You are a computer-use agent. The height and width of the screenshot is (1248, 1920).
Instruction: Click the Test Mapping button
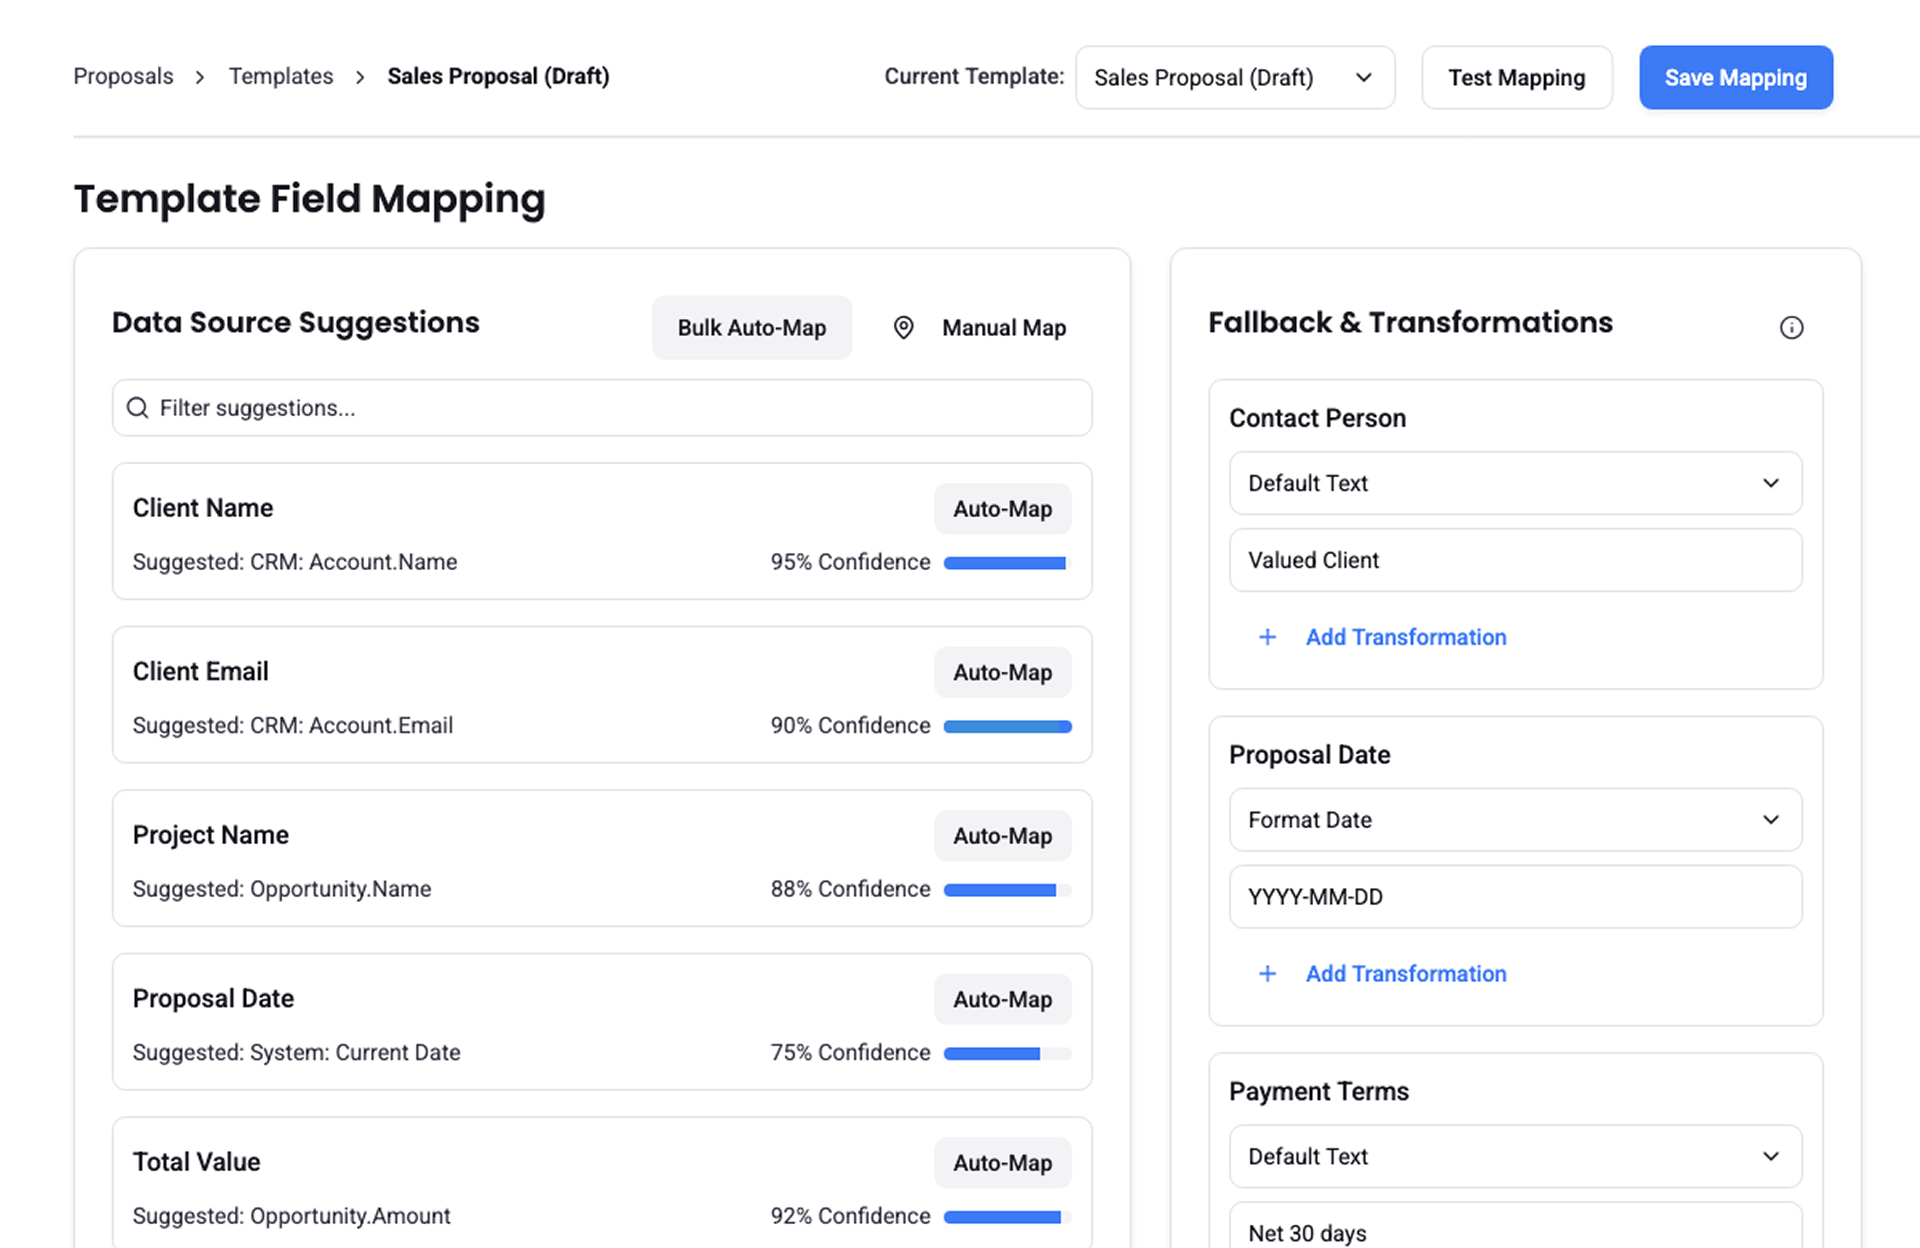point(1516,78)
